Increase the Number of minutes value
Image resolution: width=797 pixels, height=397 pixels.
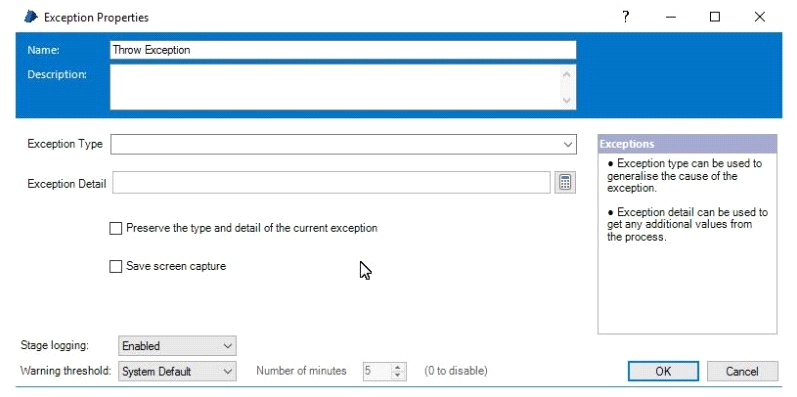pyautogui.click(x=398, y=367)
